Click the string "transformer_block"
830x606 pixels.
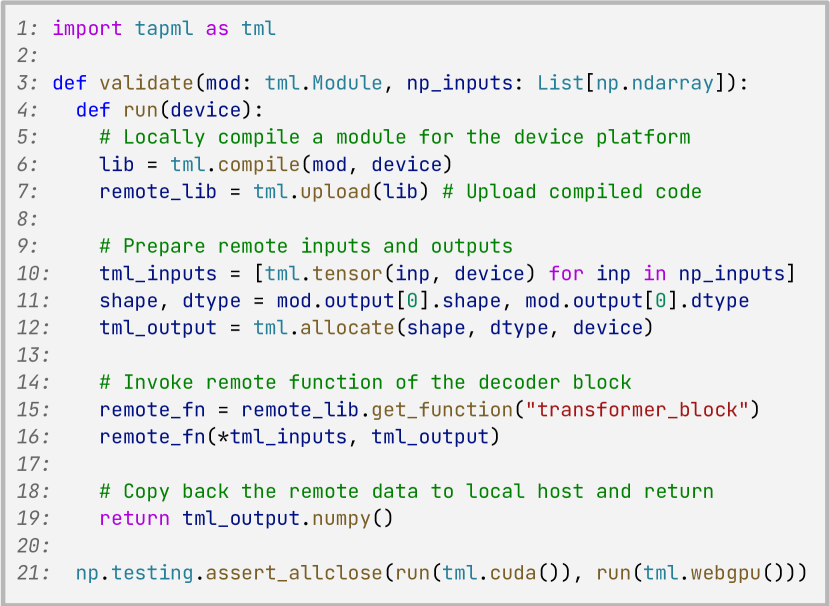[637, 410]
